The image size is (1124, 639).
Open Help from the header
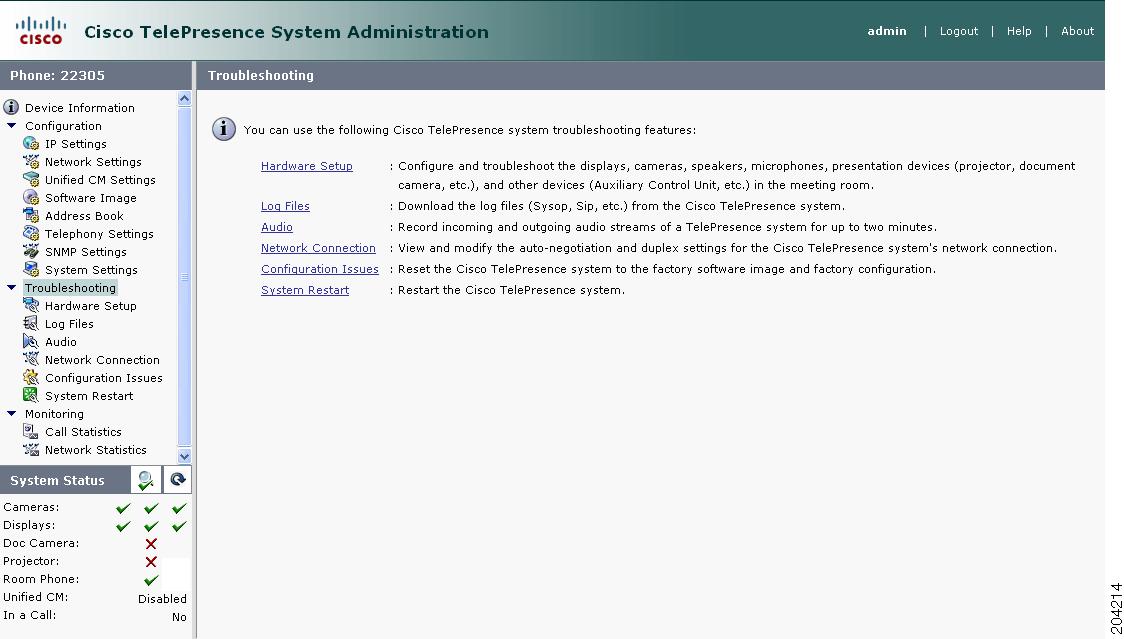click(1019, 31)
